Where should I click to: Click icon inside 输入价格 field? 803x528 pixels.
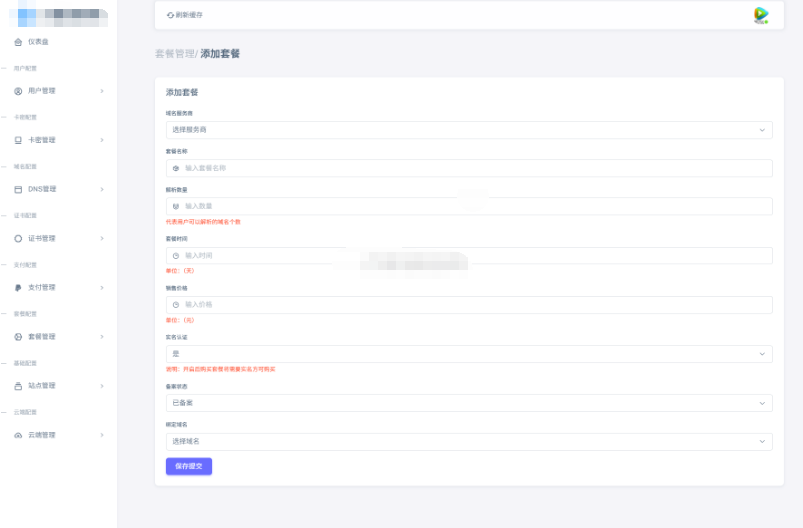pyautogui.click(x=176, y=305)
